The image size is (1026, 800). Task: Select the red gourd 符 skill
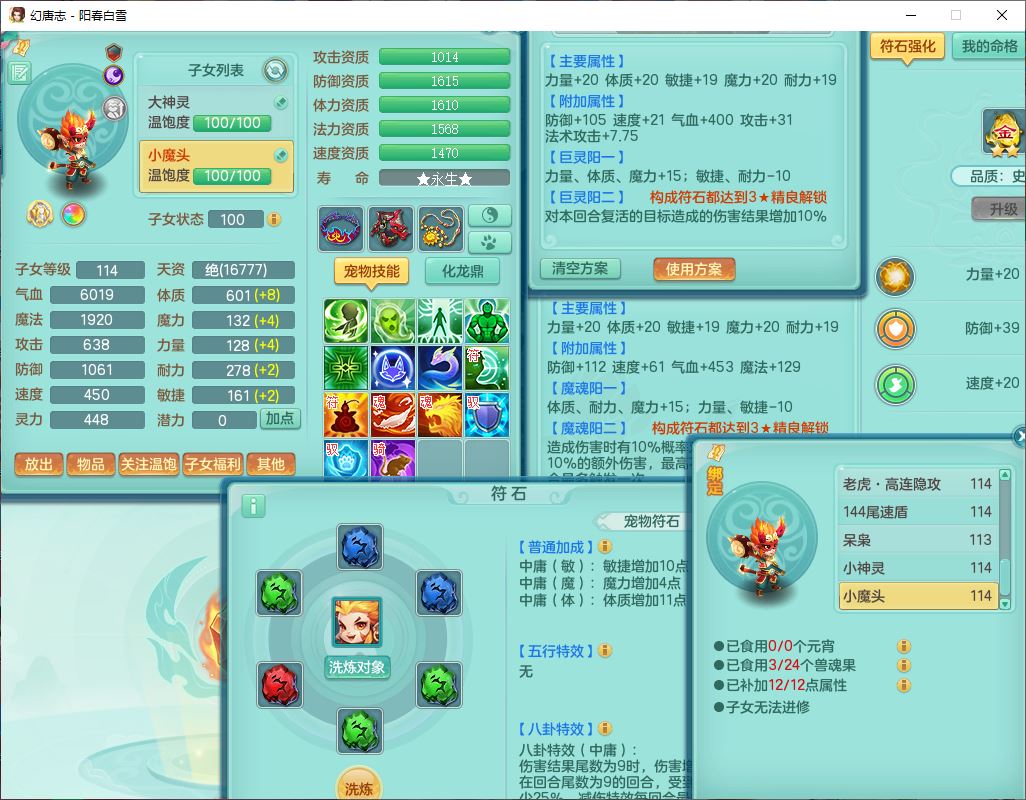click(346, 415)
